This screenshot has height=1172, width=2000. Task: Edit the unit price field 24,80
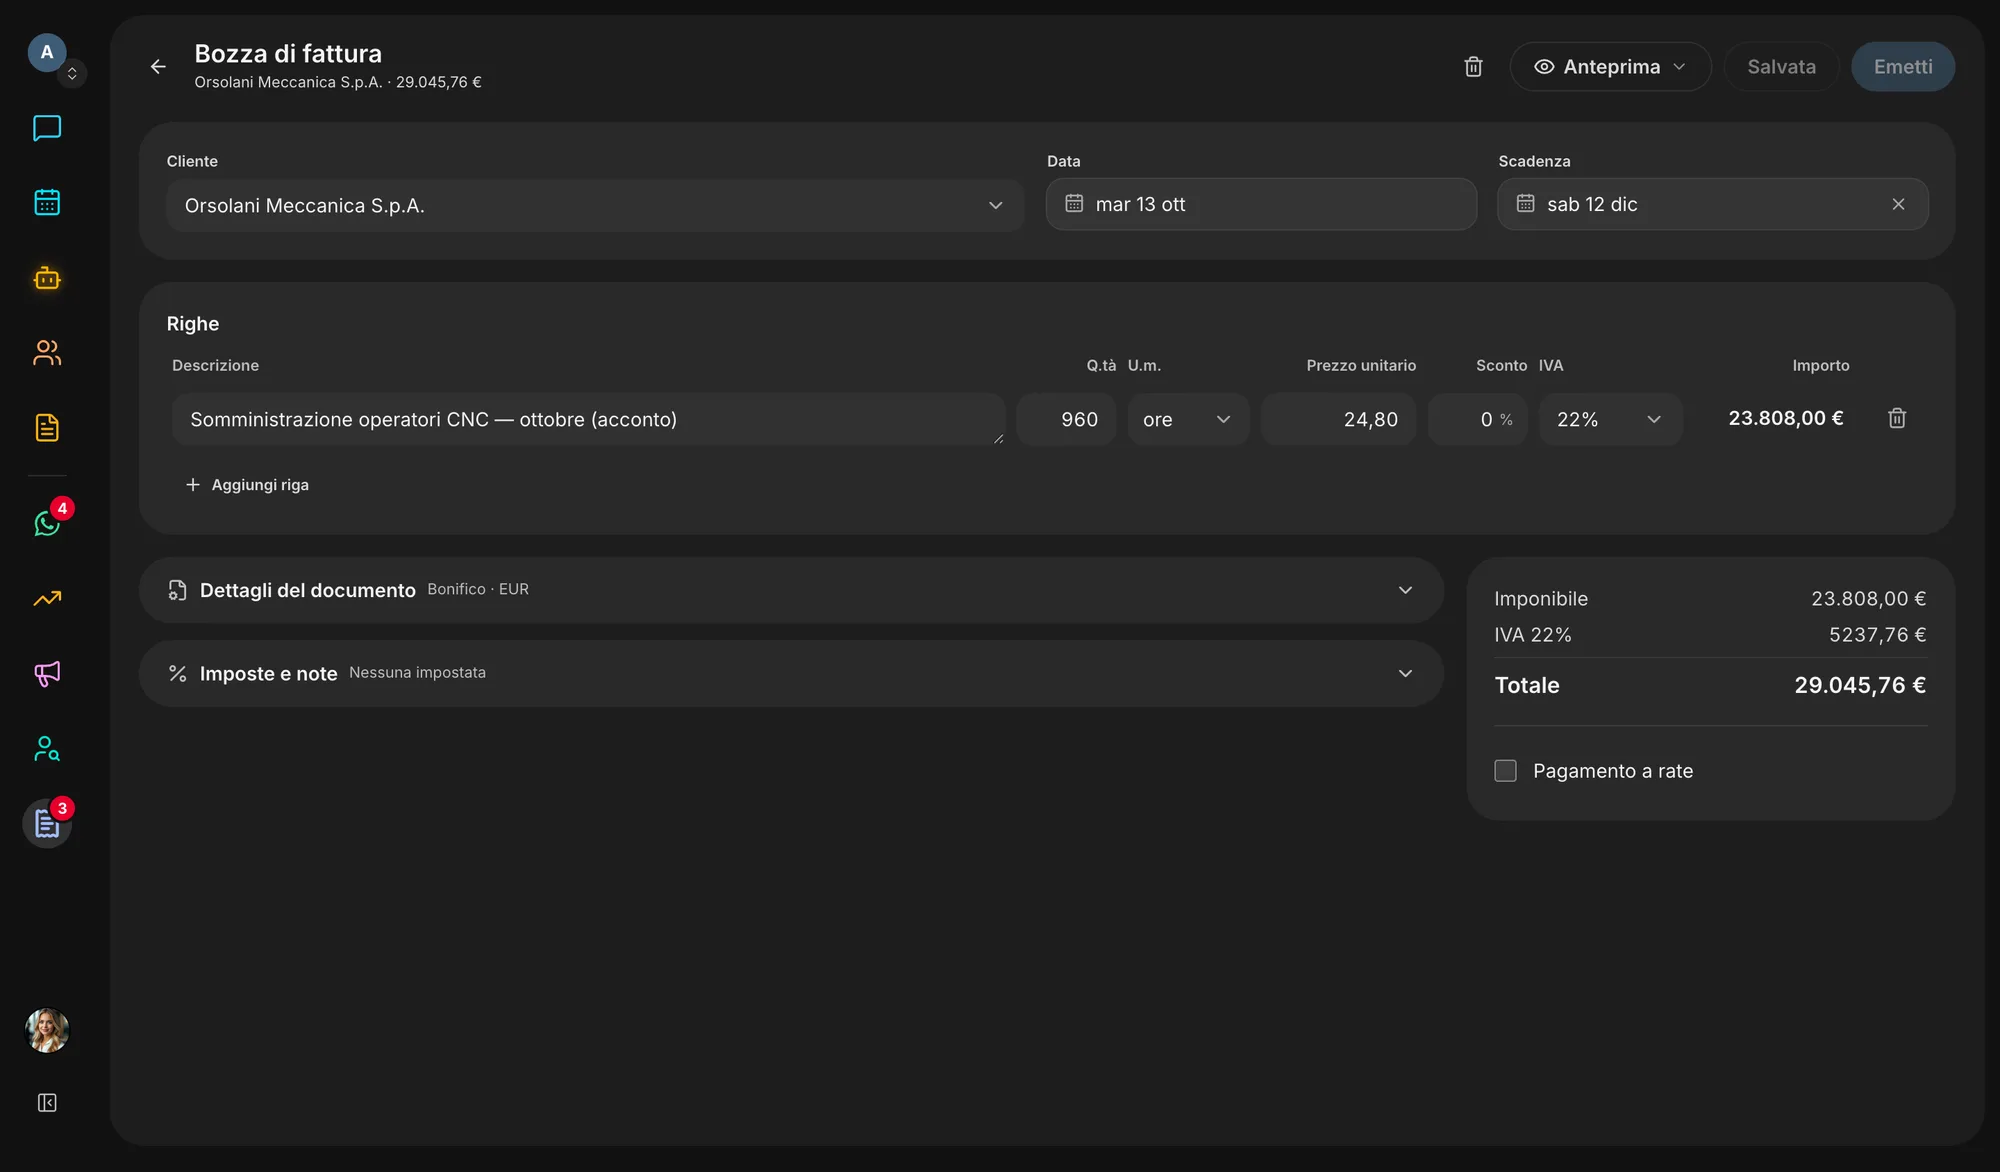(1338, 419)
